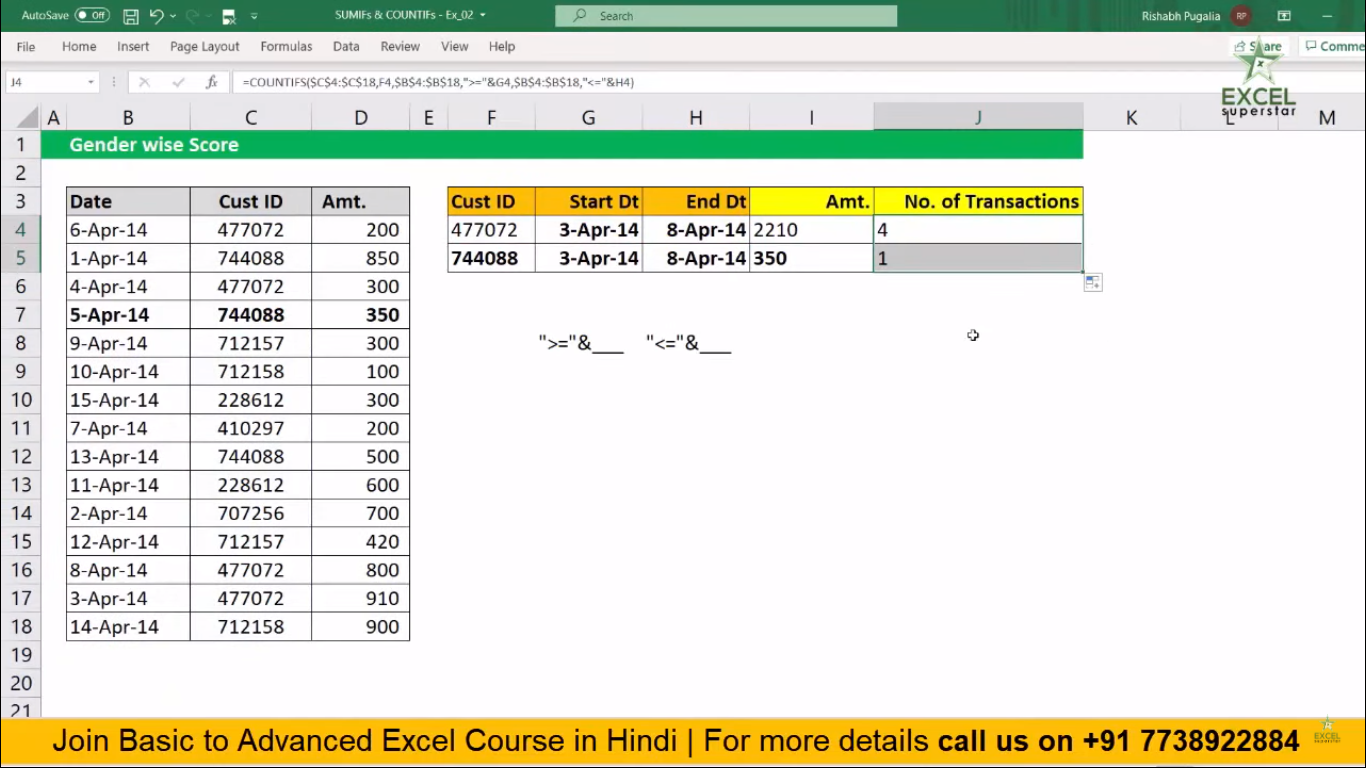
Task: Click the grayed-out Redo icon
Action: coord(193,16)
